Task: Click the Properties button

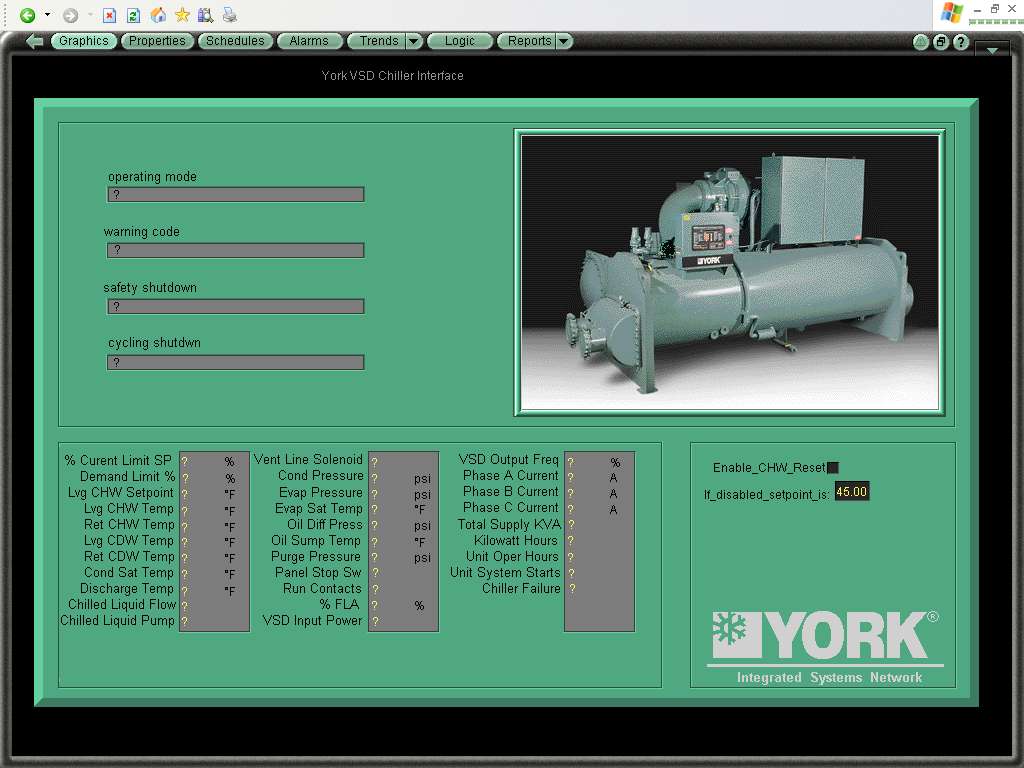Action: pos(157,41)
